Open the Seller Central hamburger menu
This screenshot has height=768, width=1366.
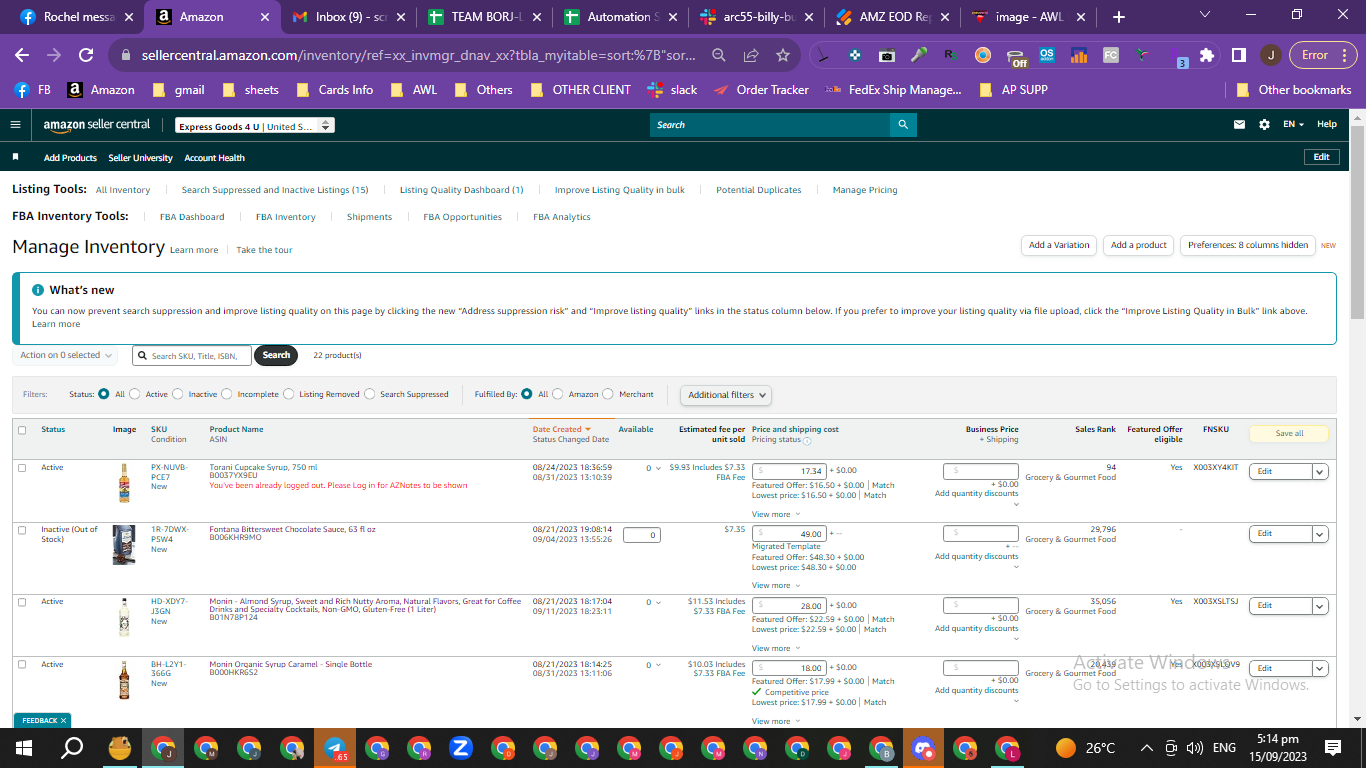[15, 125]
